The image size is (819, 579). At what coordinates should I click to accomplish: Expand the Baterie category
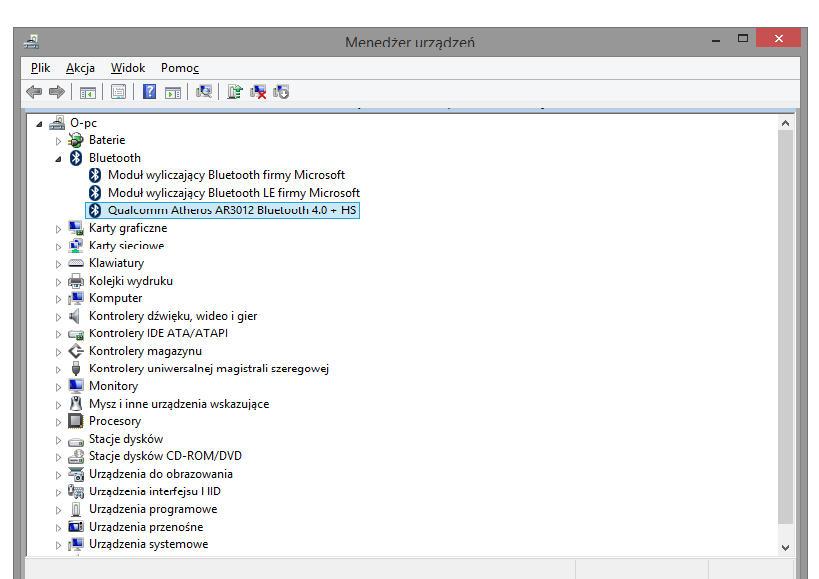pos(58,141)
